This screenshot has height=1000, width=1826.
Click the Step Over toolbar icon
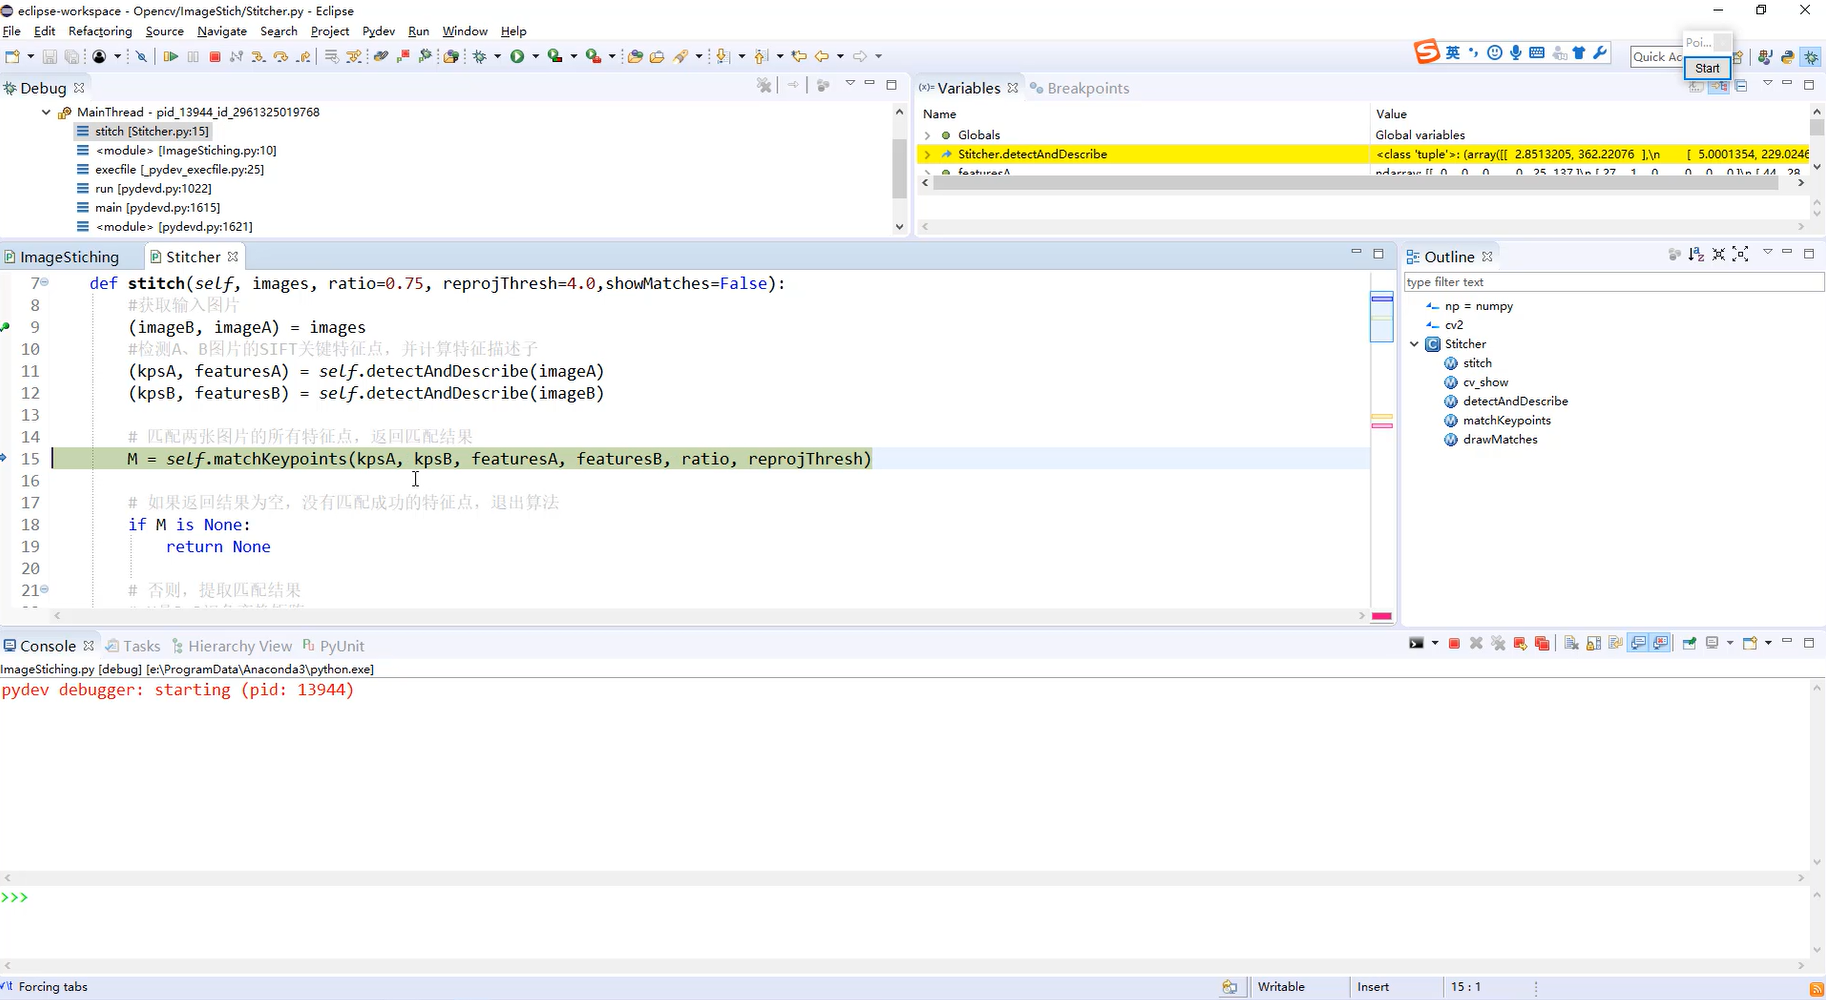tap(280, 57)
